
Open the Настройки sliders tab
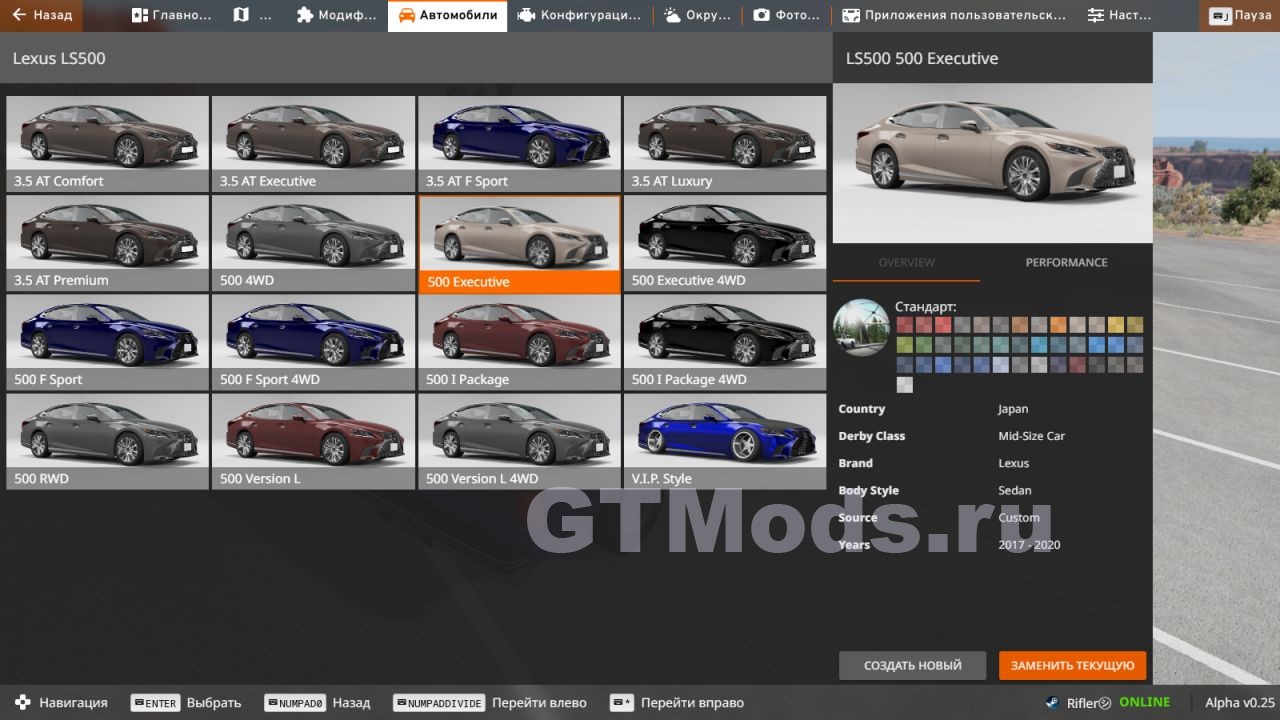point(1120,15)
